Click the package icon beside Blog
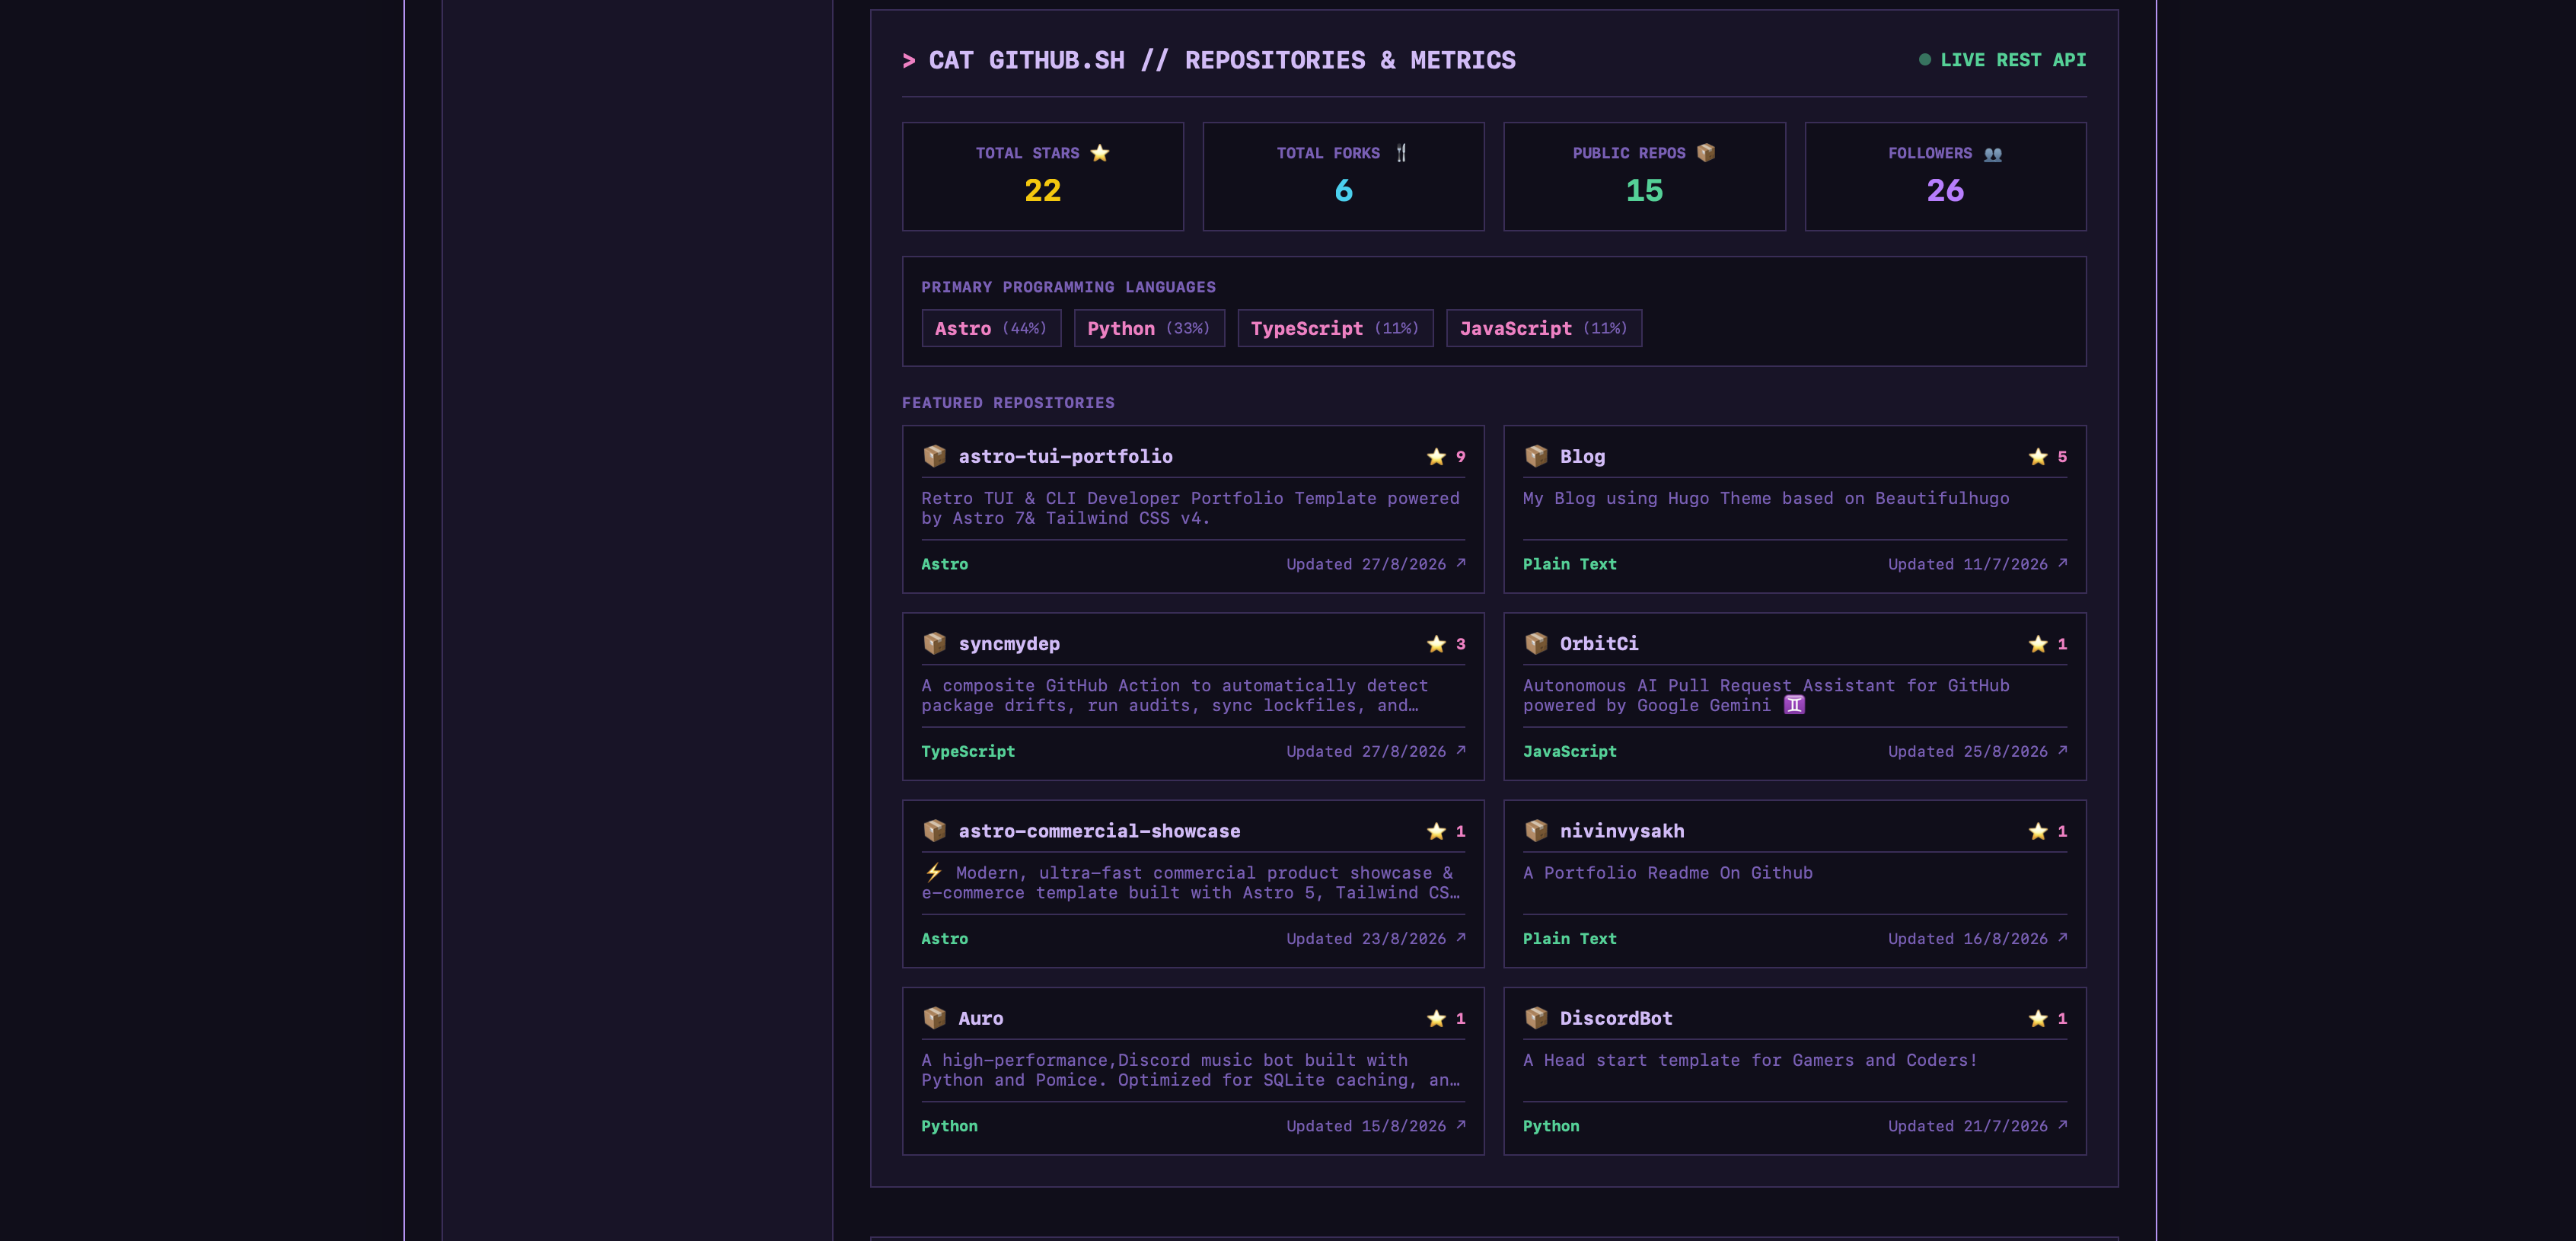Image resolution: width=2576 pixels, height=1241 pixels. tap(1536, 456)
